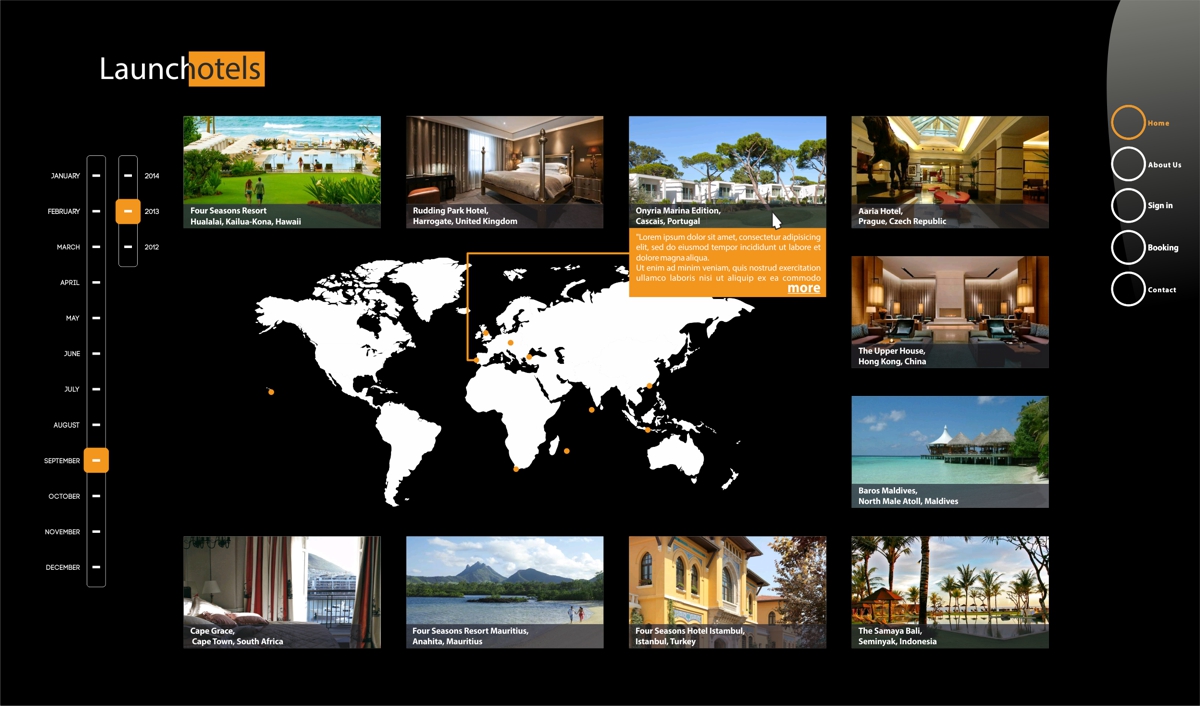Open Four Seasons Resort Mauritius thumbnail

tap(505, 592)
